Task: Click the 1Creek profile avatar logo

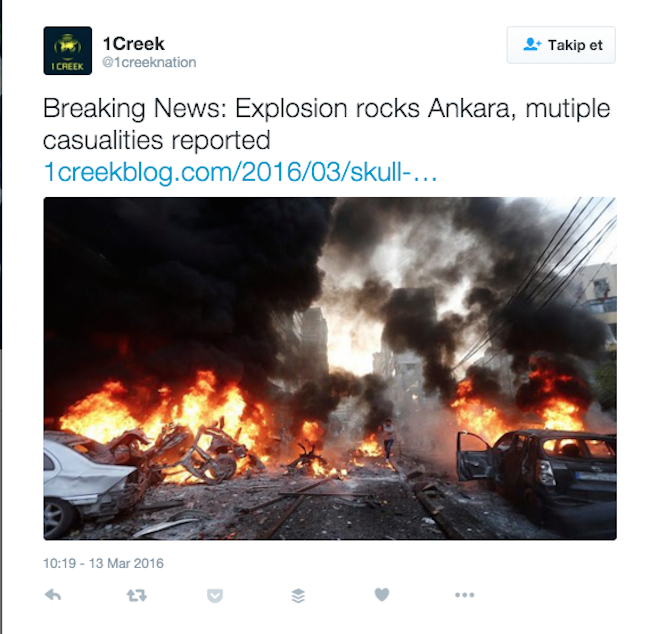Action: pos(68,51)
